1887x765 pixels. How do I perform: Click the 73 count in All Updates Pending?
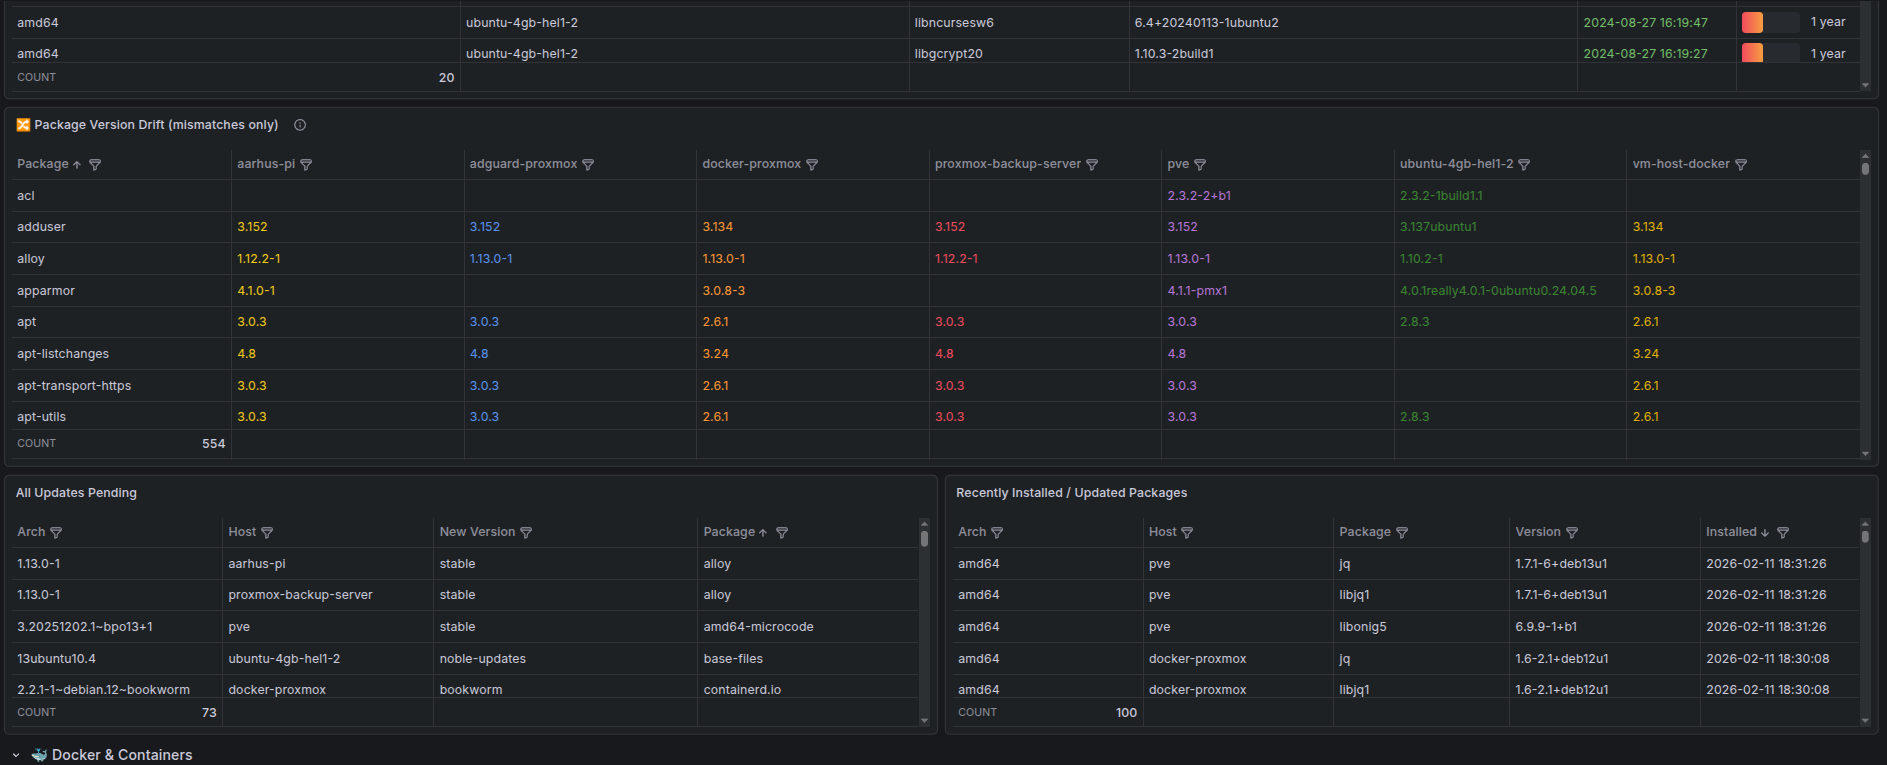click(x=209, y=713)
